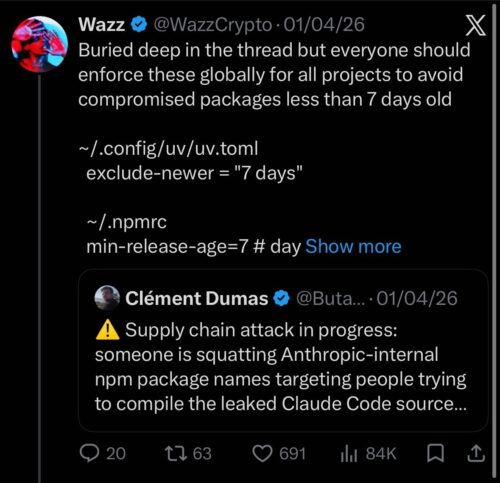Open the reply comment icon
500x483 pixels.
(x=89, y=453)
